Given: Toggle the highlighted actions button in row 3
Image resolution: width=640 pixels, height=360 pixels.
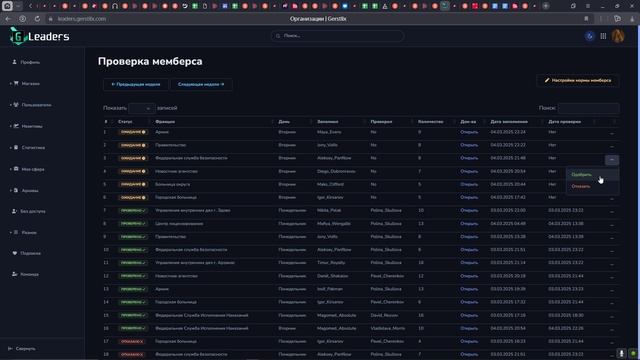Looking at the screenshot, I should [x=611, y=160].
